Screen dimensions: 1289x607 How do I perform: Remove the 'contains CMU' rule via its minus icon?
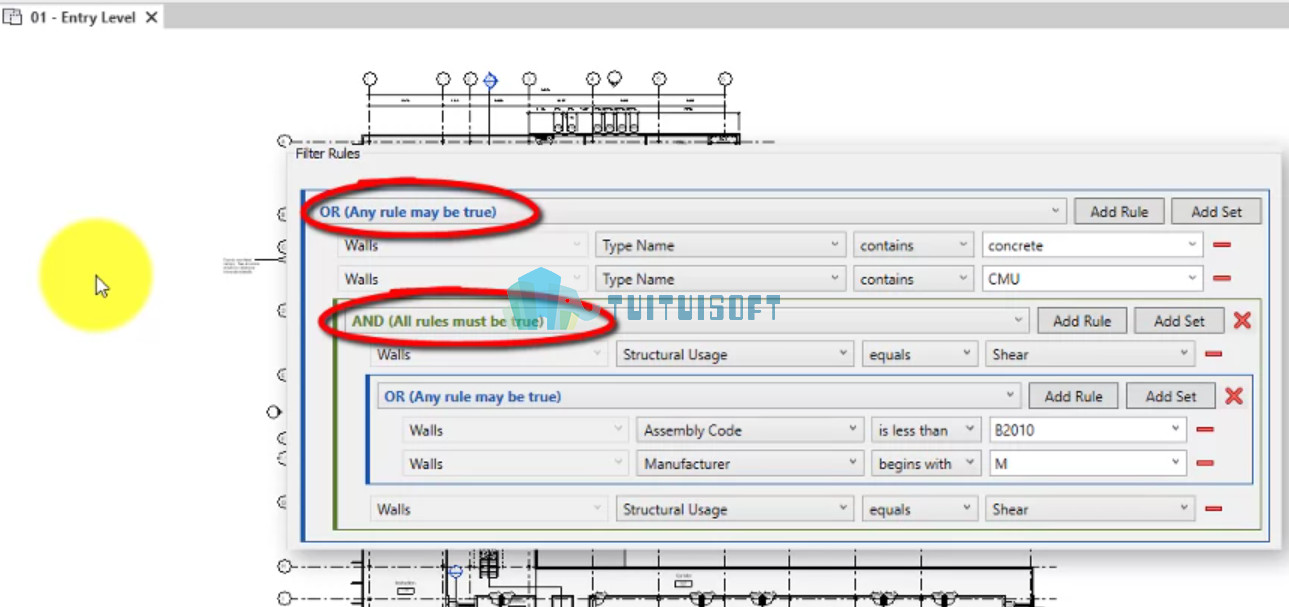(x=1221, y=279)
